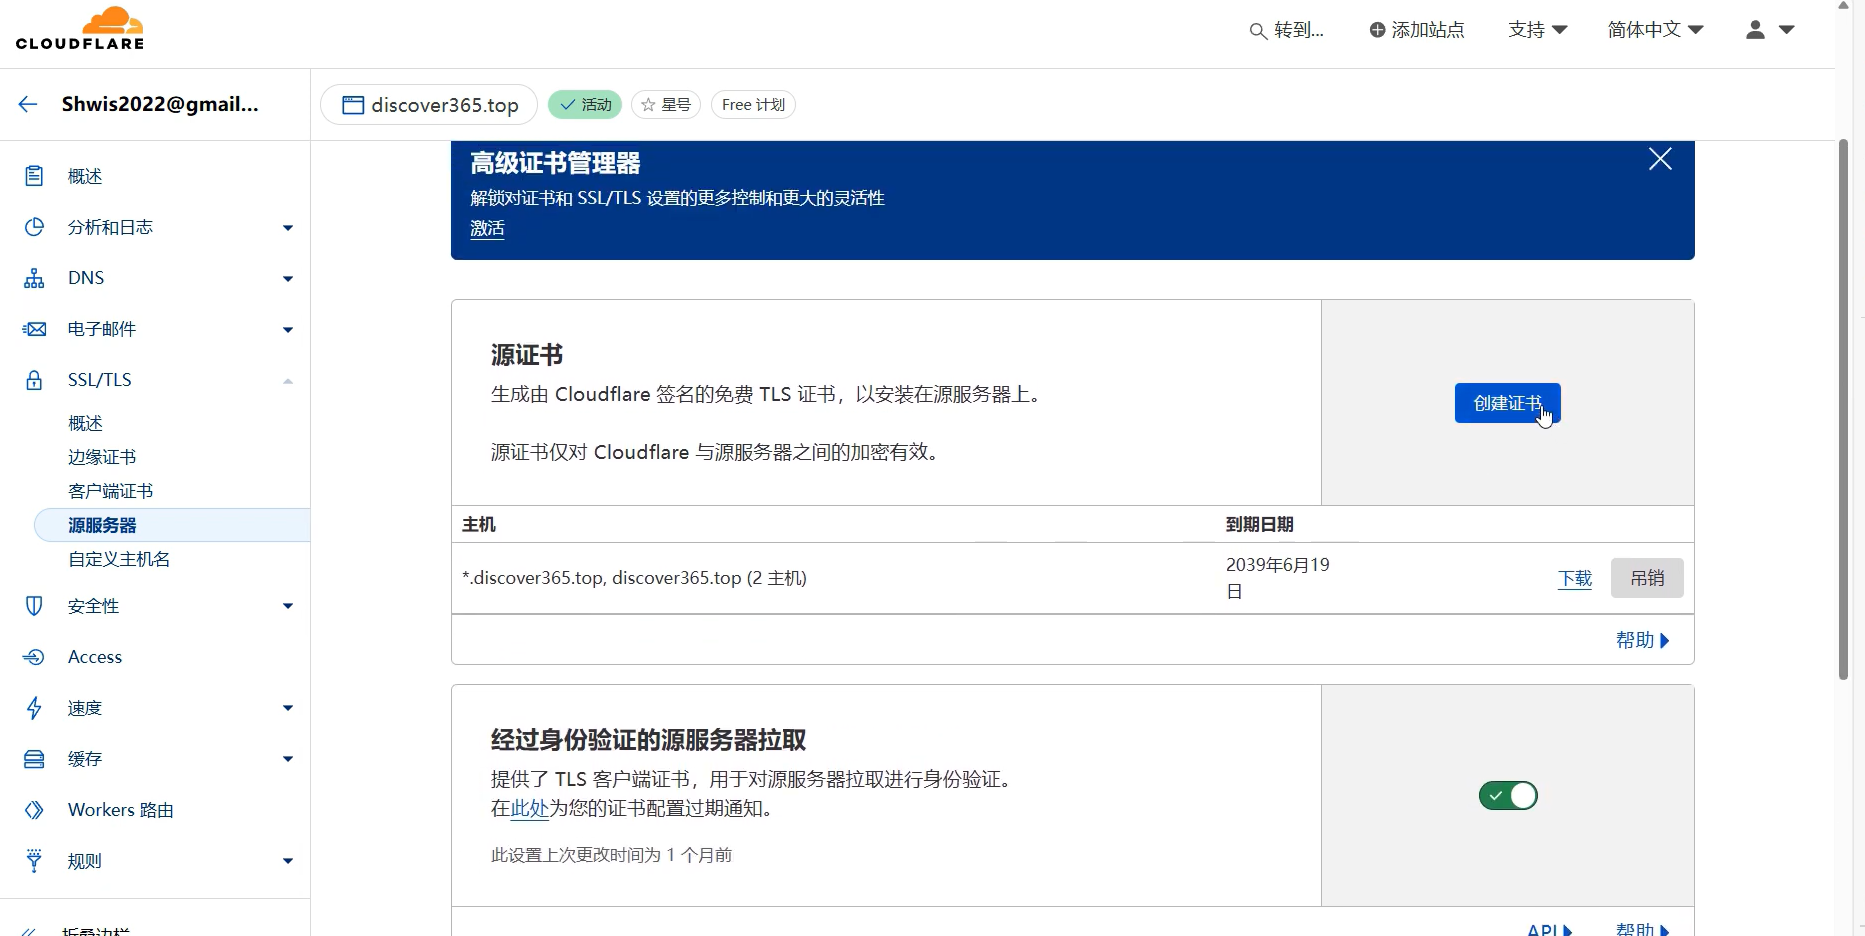Click the browser window icon beside discover365.top
Screen dimensions: 1865x936
(352, 105)
